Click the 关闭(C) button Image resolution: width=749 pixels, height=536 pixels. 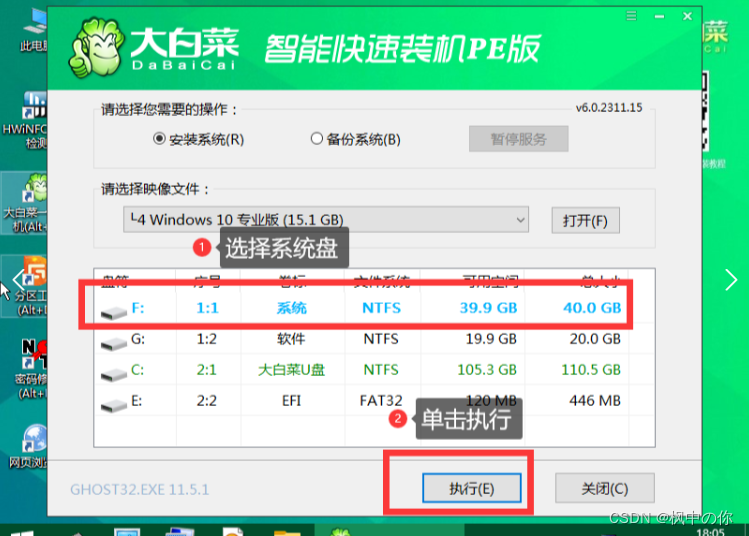click(604, 488)
